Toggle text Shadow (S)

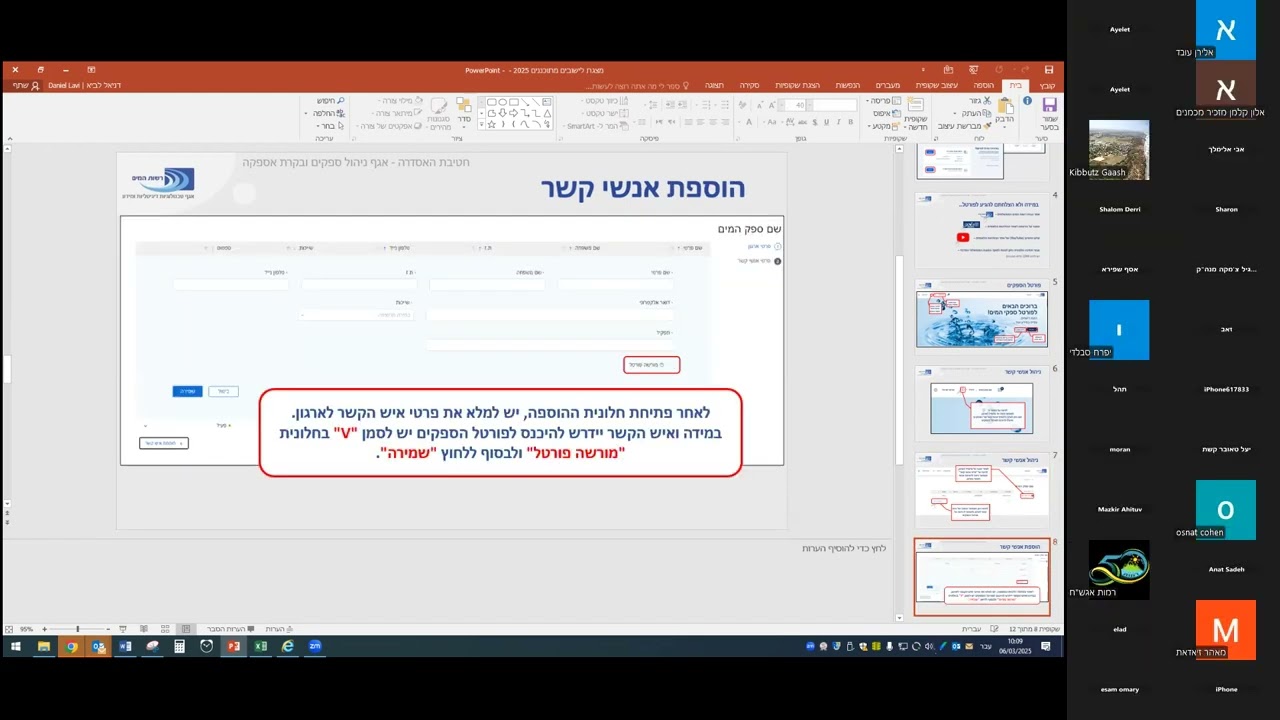(814, 122)
